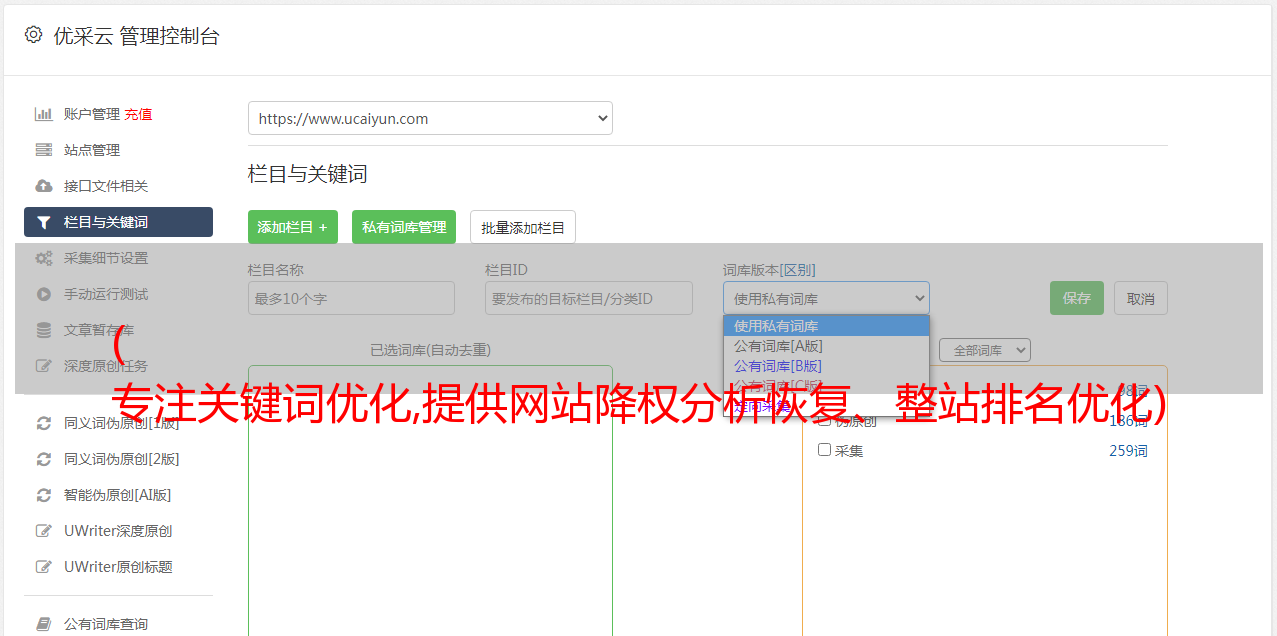Open the site URL dropdown https://www.ucaiyun.com

[x=430, y=118]
